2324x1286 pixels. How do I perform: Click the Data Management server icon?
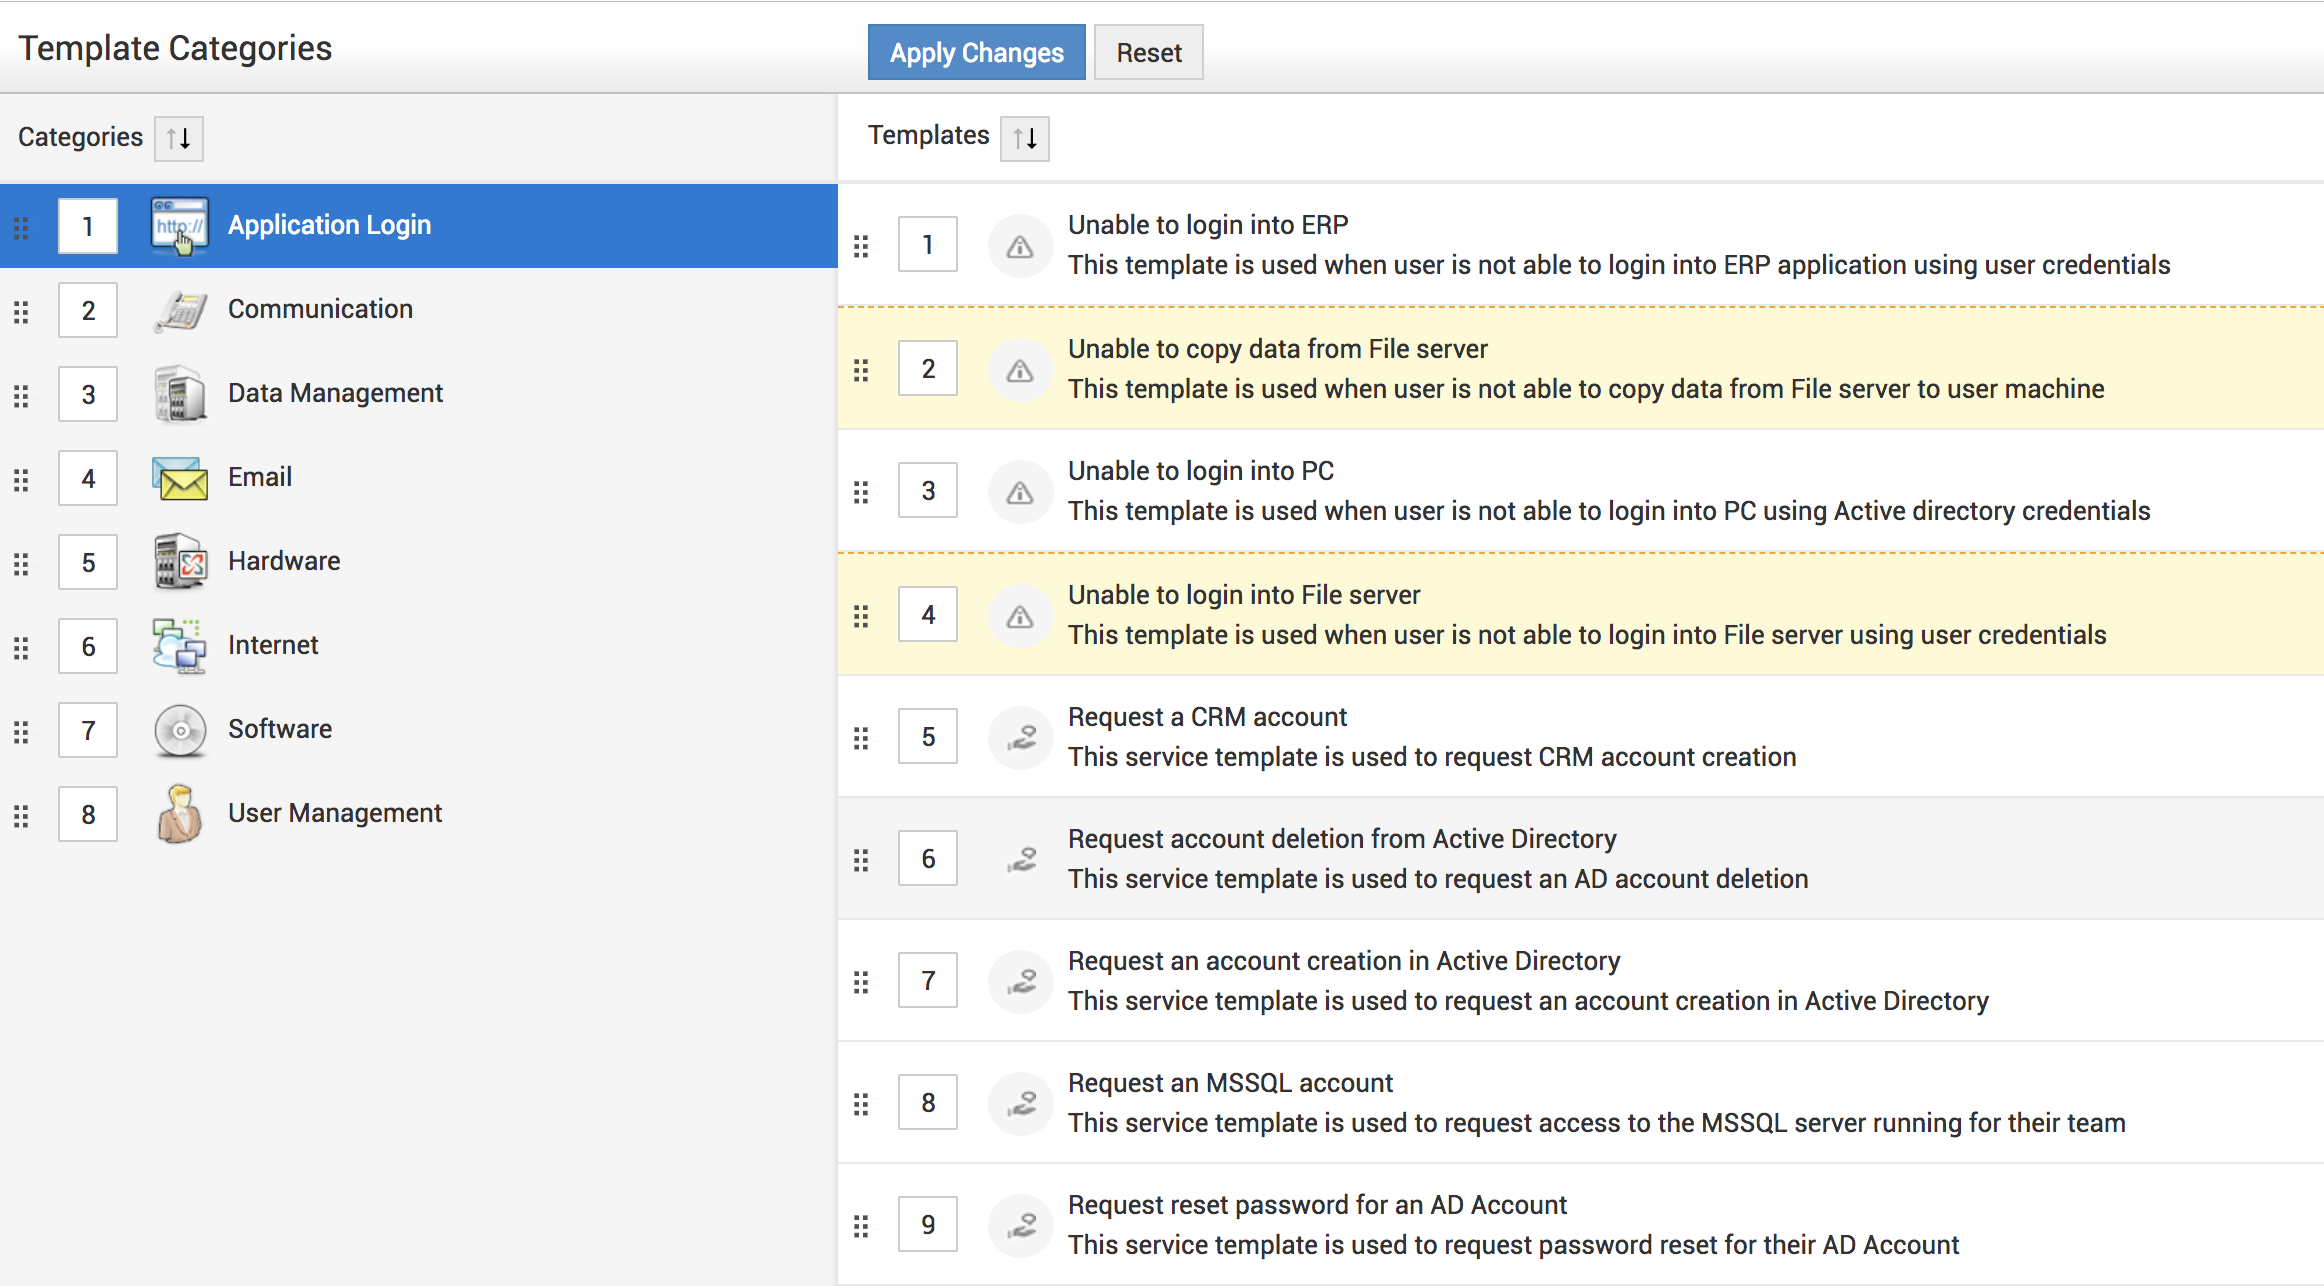pyautogui.click(x=180, y=394)
